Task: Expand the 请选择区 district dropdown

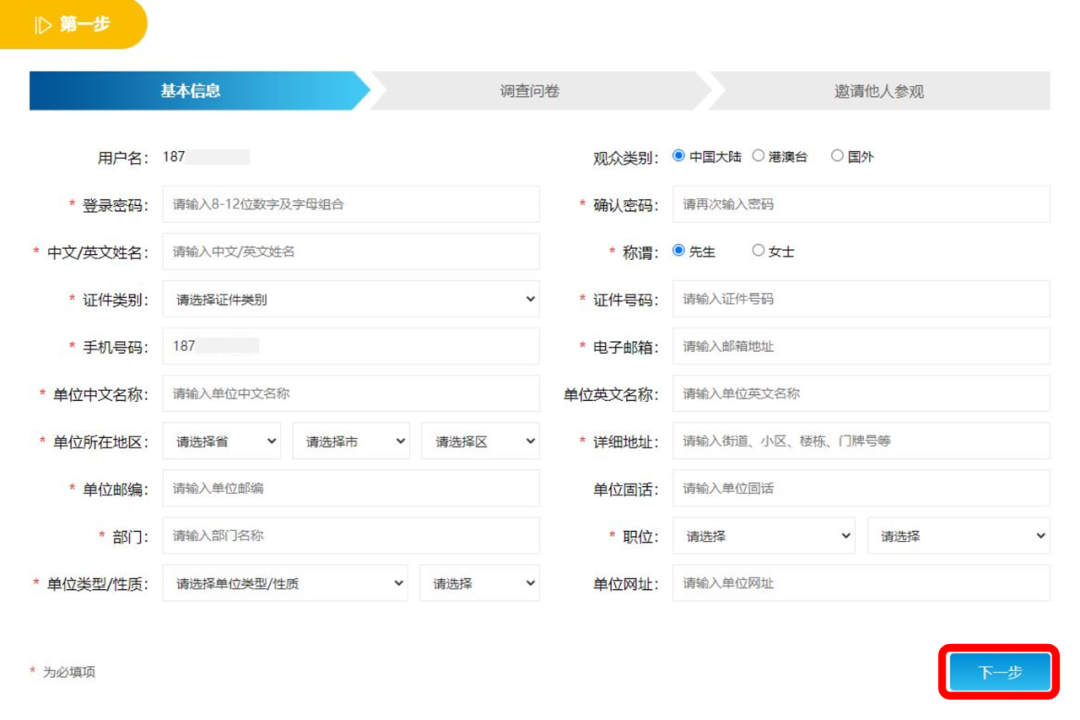Action: click(480, 441)
